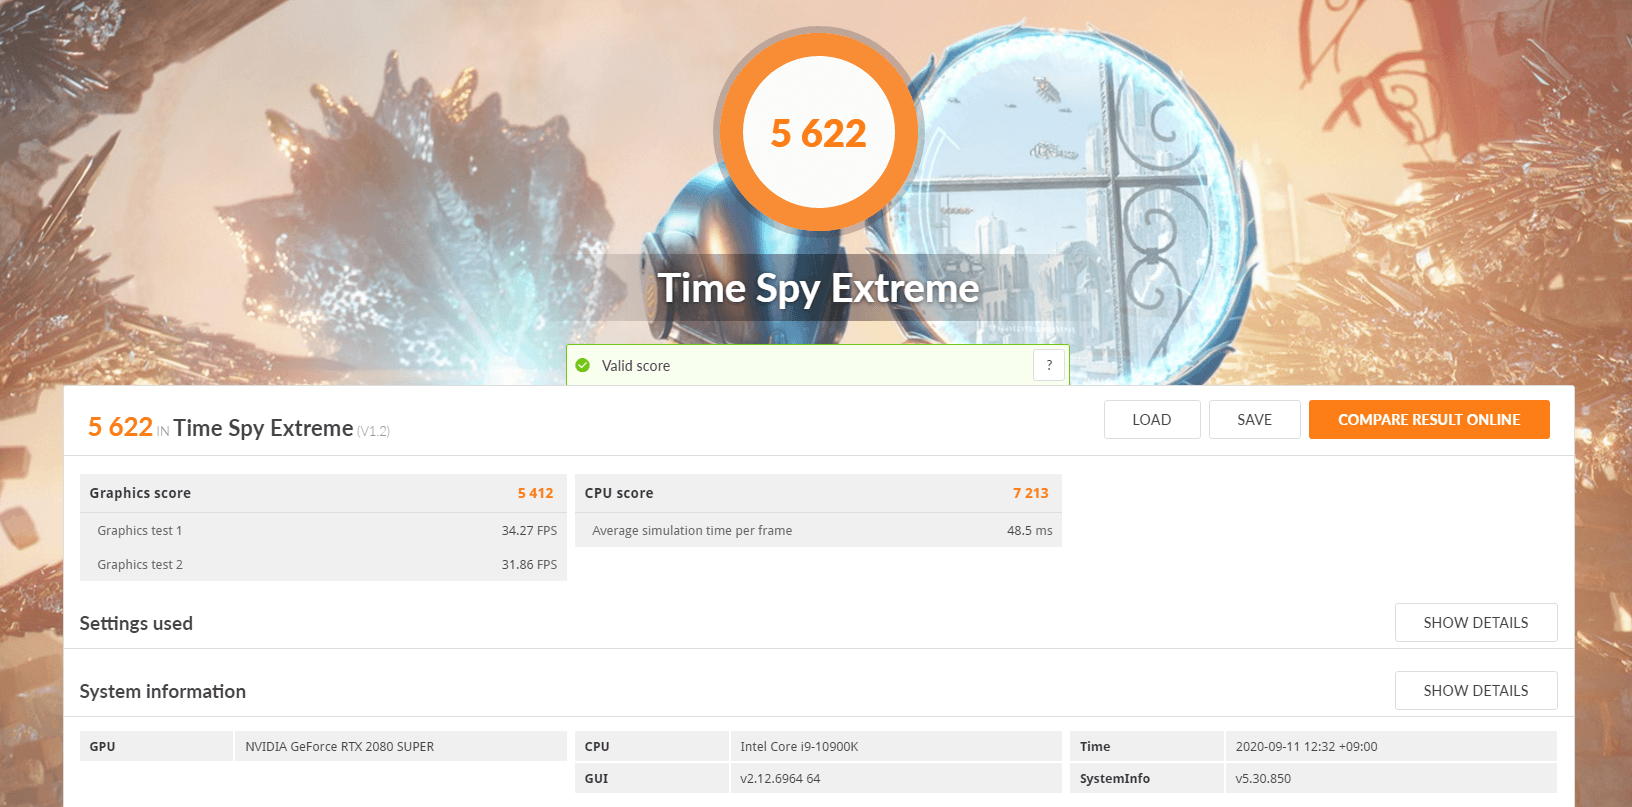Click the 'Graphics test 1' row label

(140, 531)
